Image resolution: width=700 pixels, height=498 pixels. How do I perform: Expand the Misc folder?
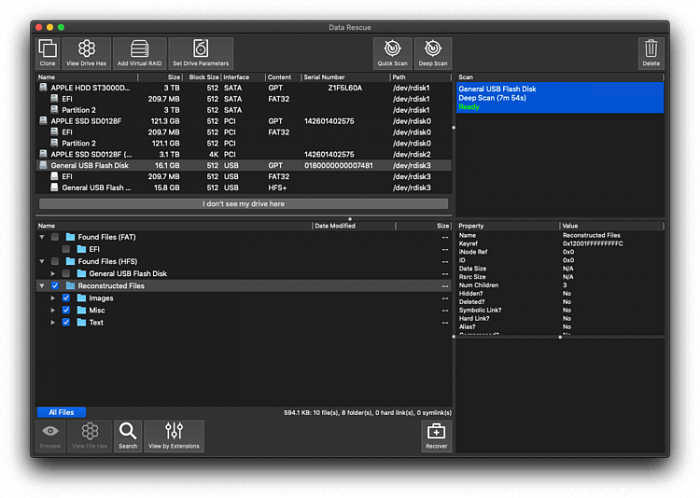coord(53,310)
